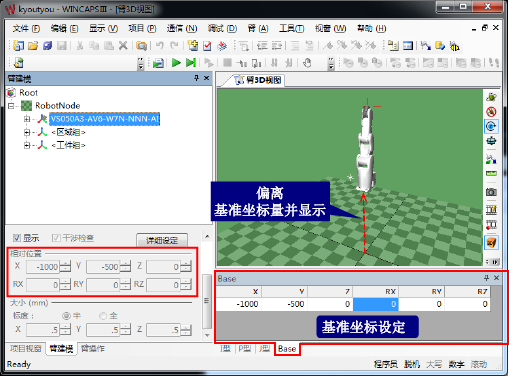Click the red prohibited circle icon beside 3D view
Screen dimensions: 509x377
(491, 112)
